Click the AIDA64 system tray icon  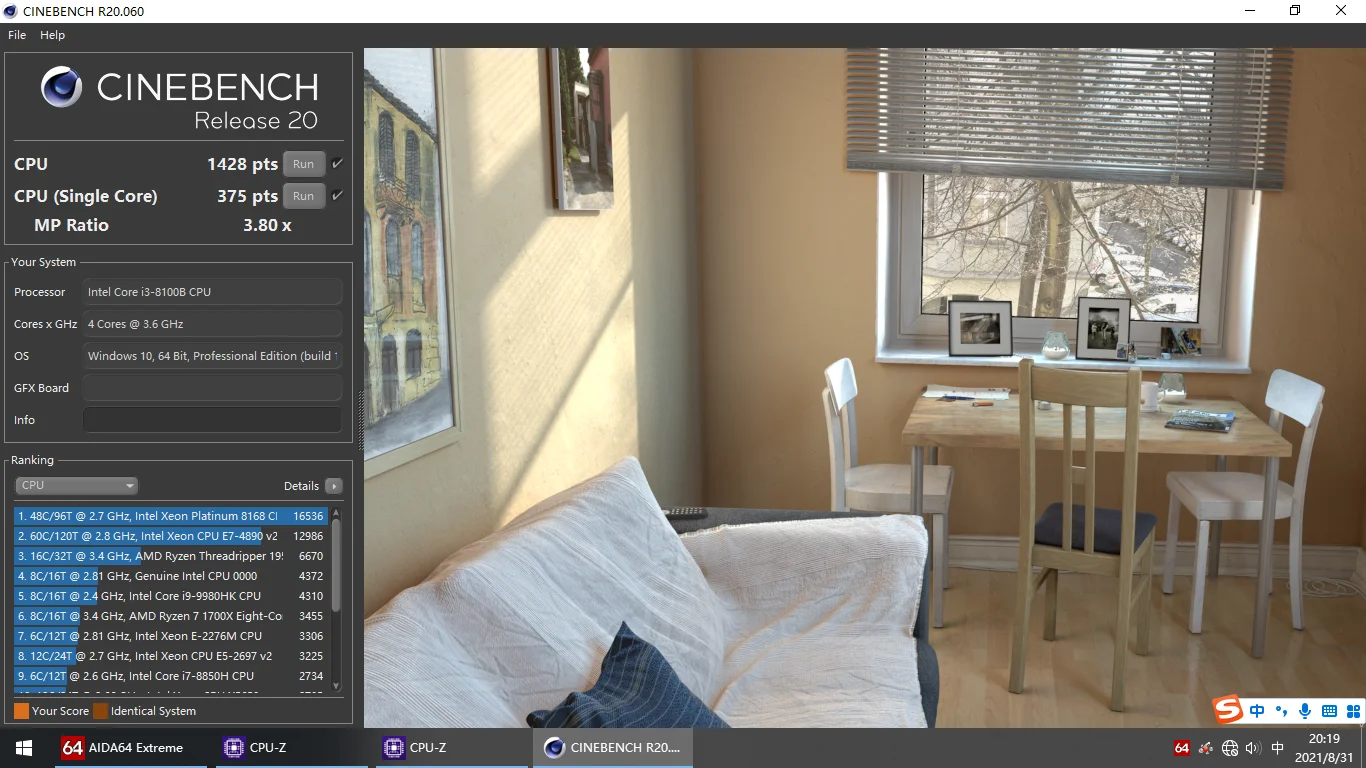coord(1182,748)
